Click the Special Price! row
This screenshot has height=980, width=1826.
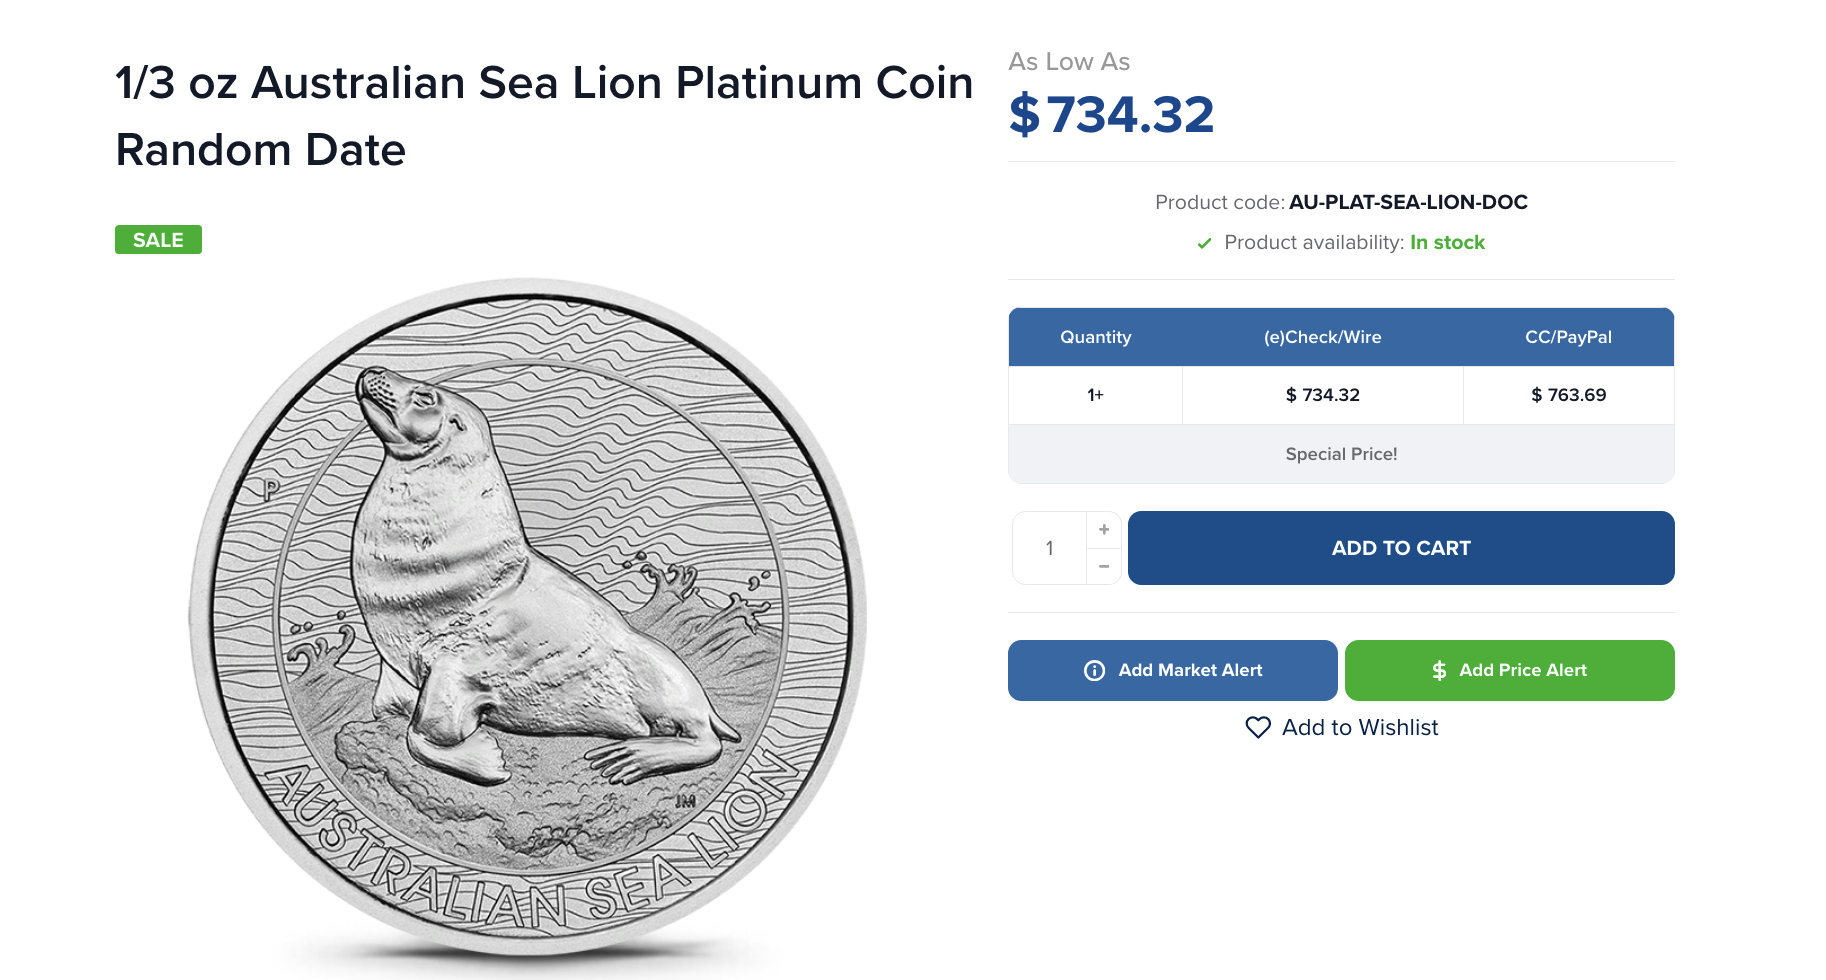coord(1341,454)
